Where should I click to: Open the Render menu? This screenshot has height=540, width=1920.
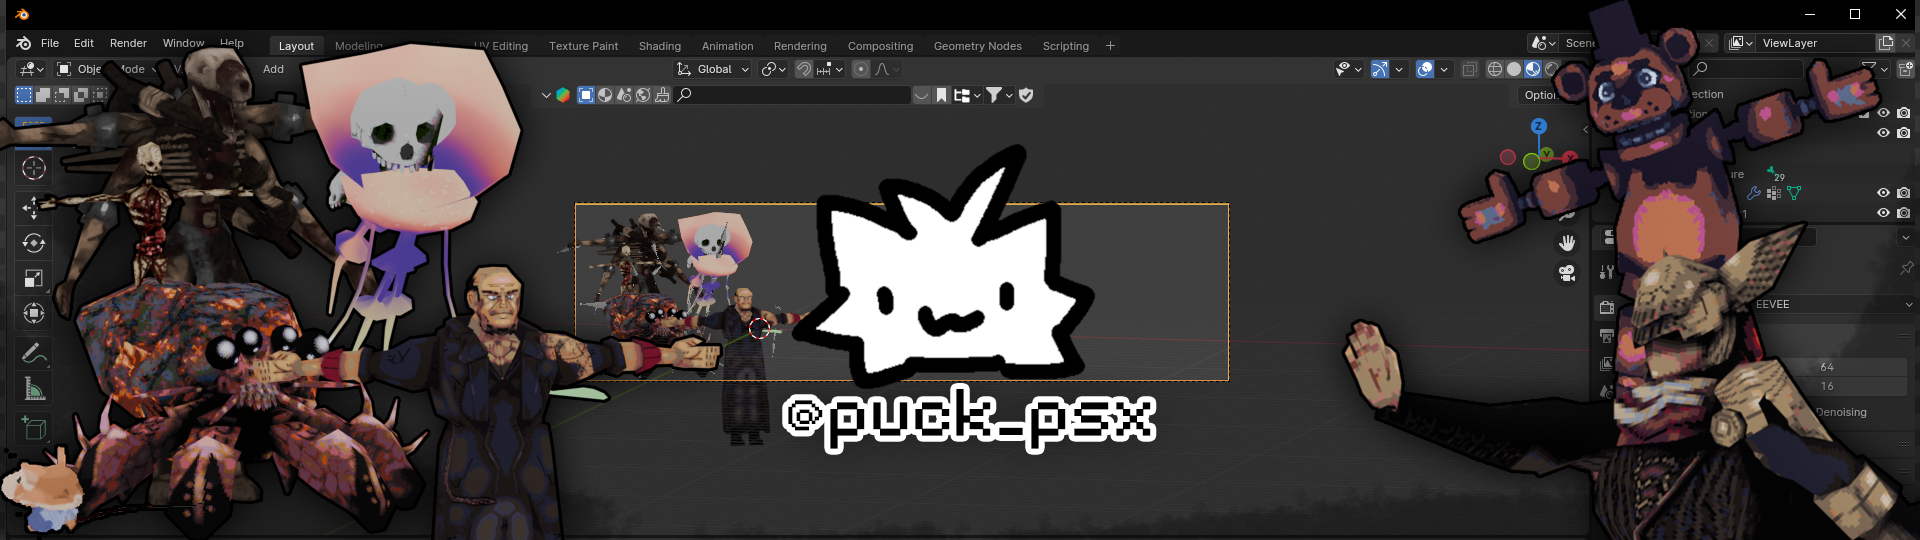pyautogui.click(x=128, y=43)
